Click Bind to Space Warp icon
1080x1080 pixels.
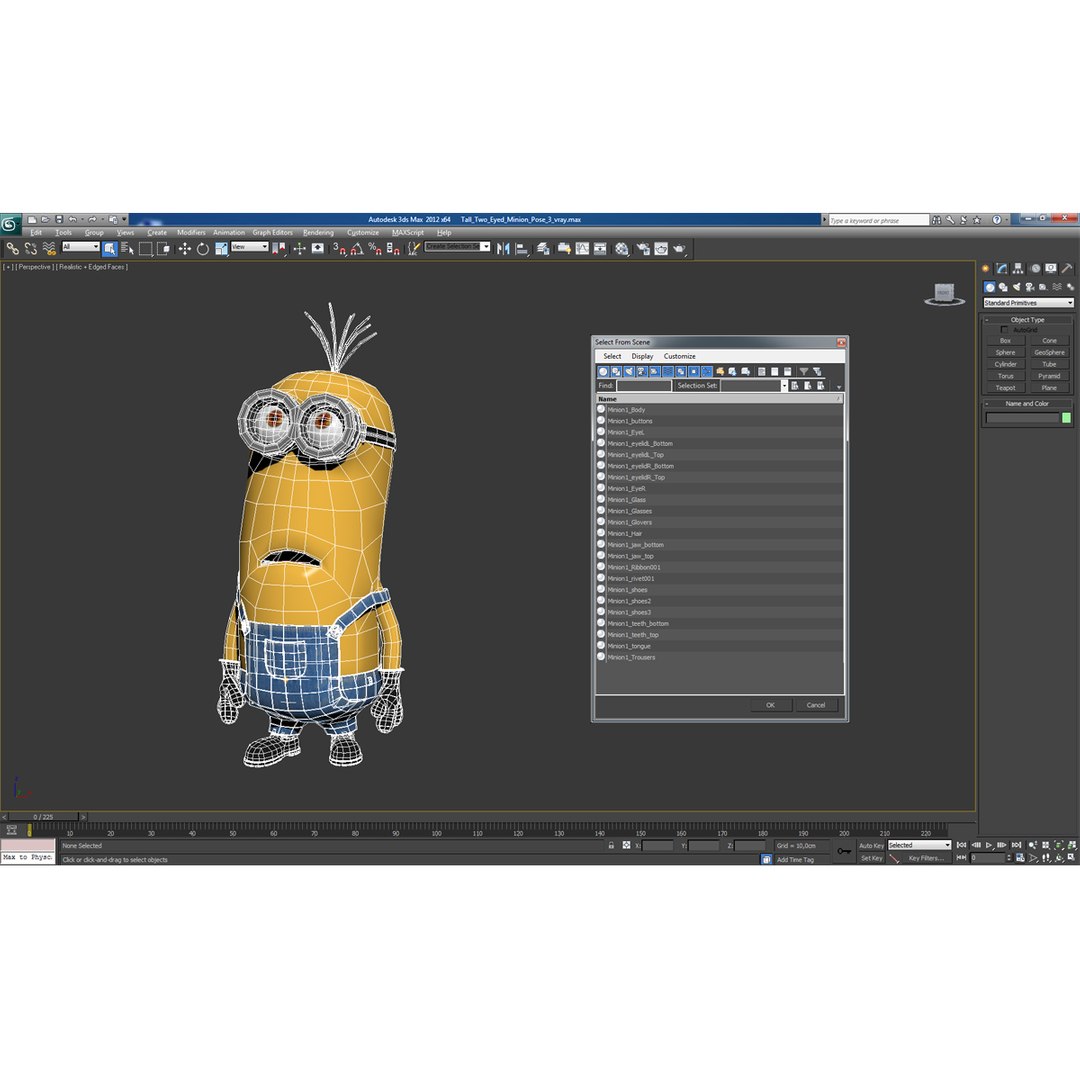(49, 249)
